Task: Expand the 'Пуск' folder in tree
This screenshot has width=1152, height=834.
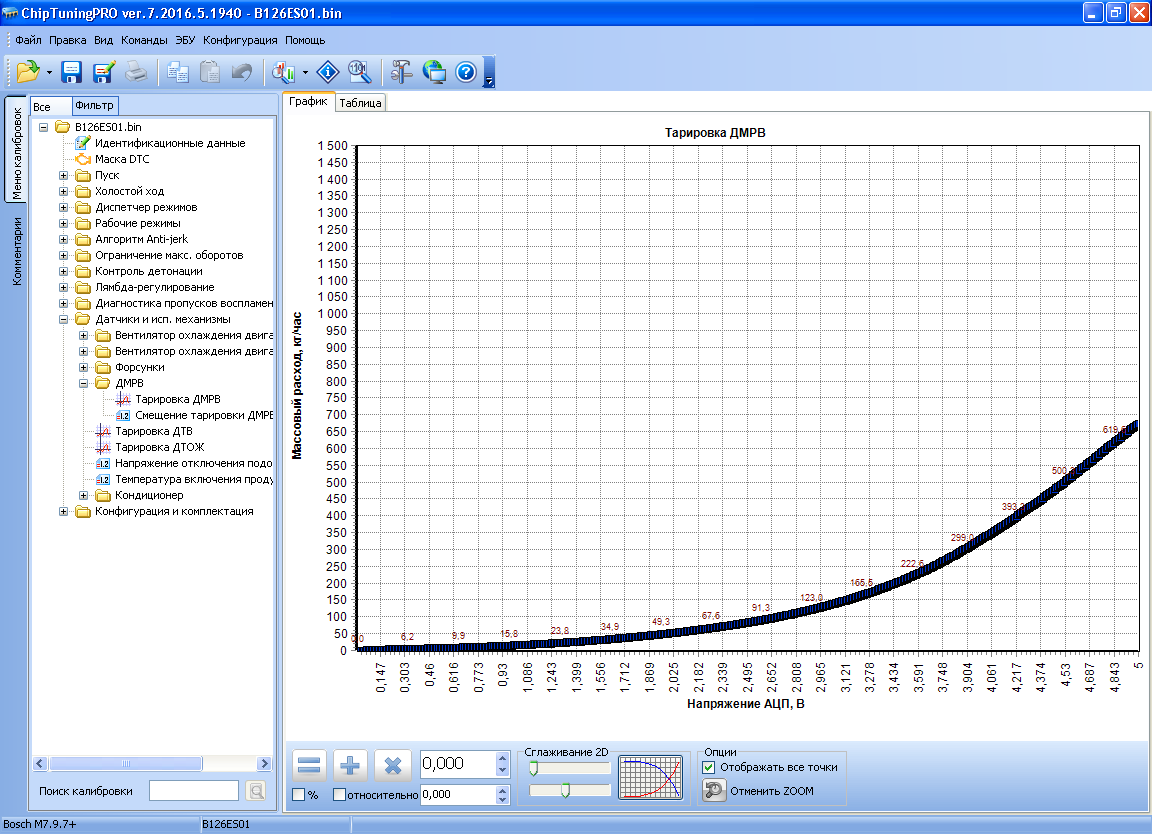Action: pyautogui.click(x=64, y=175)
